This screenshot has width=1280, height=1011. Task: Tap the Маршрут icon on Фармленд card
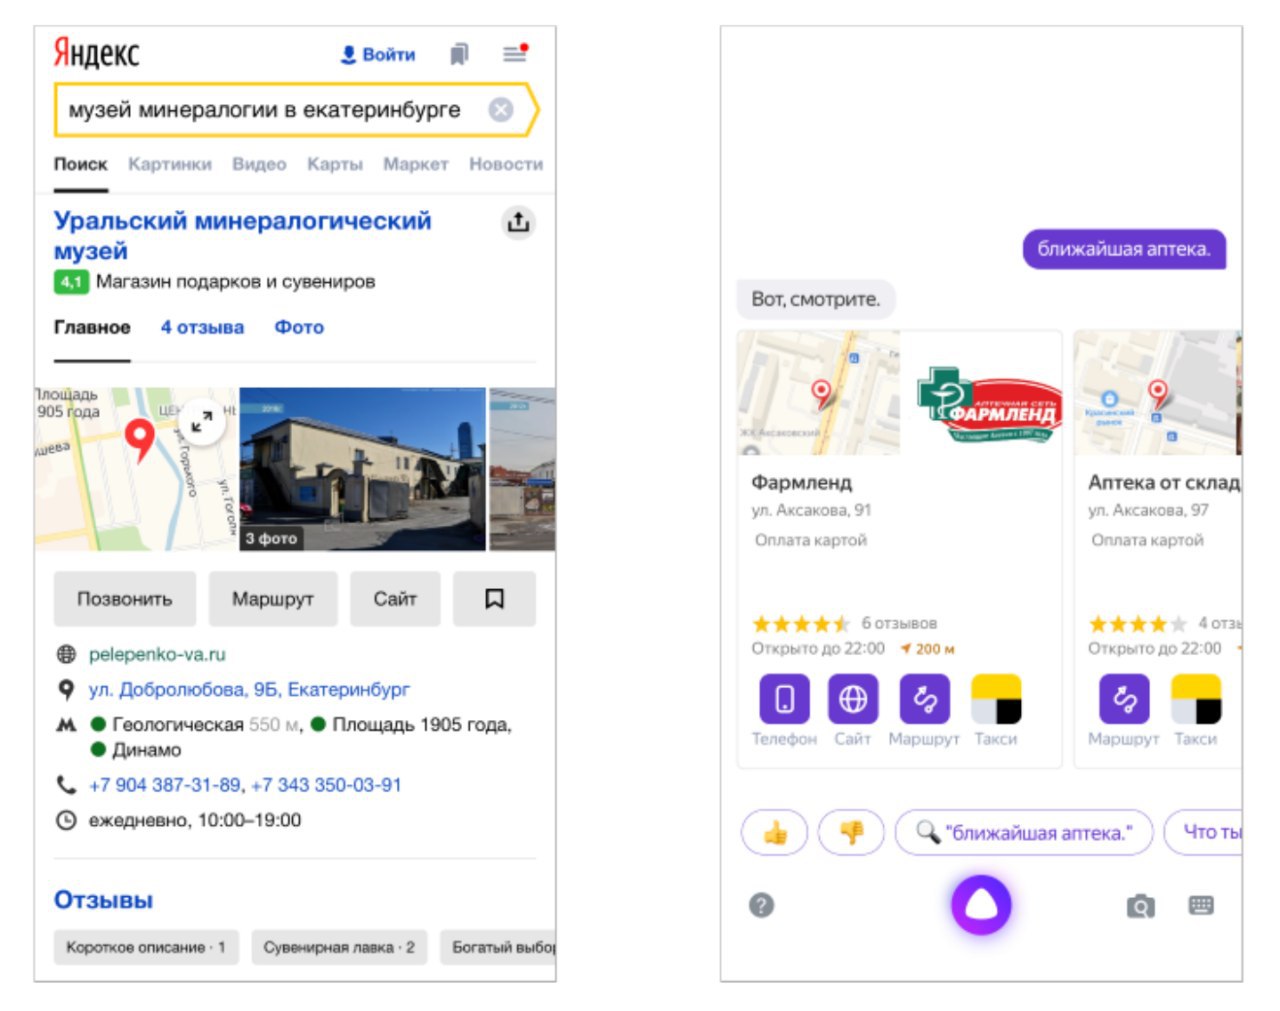(925, 698)
